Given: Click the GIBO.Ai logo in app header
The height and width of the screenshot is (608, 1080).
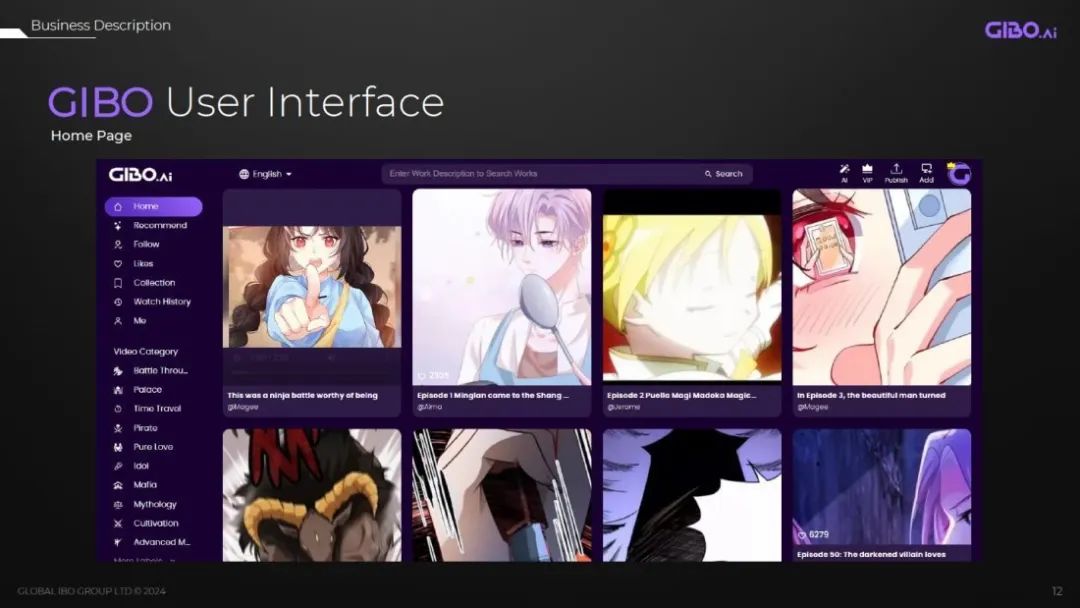Looking at the screenshot, I should (x=140, y=175).
